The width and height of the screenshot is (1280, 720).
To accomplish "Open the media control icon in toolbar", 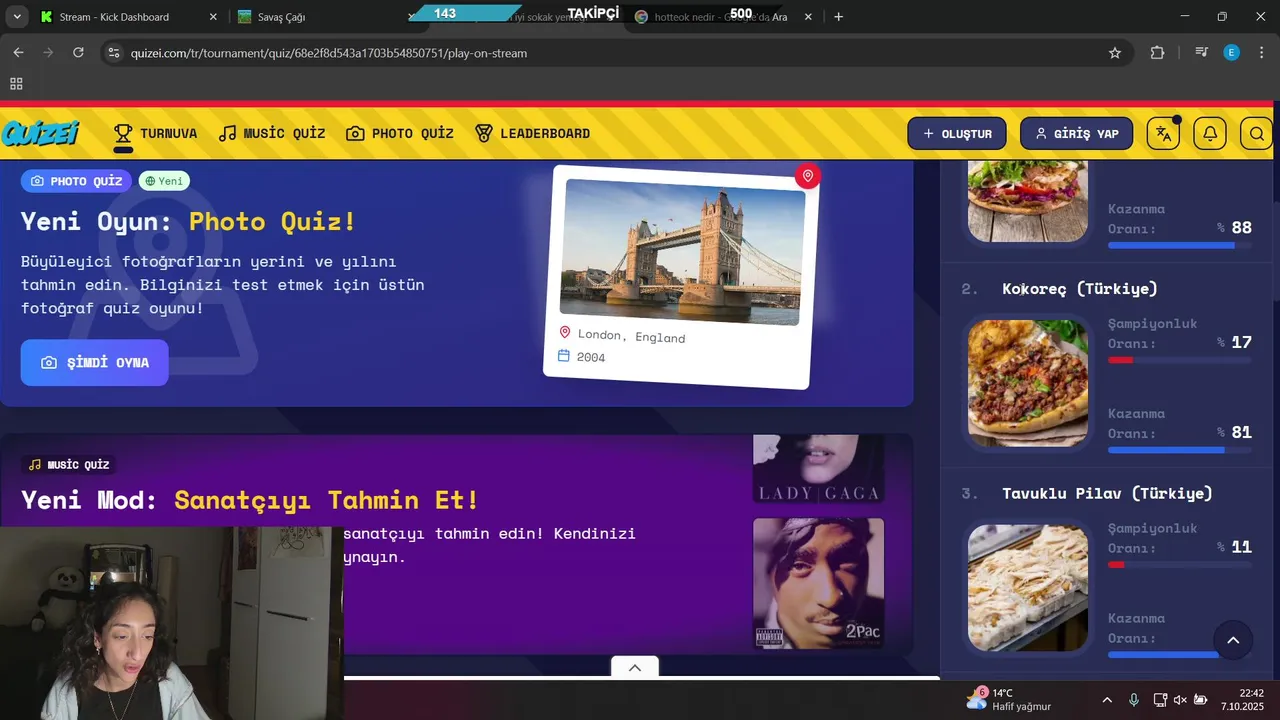I will [x=1201, y=53].
